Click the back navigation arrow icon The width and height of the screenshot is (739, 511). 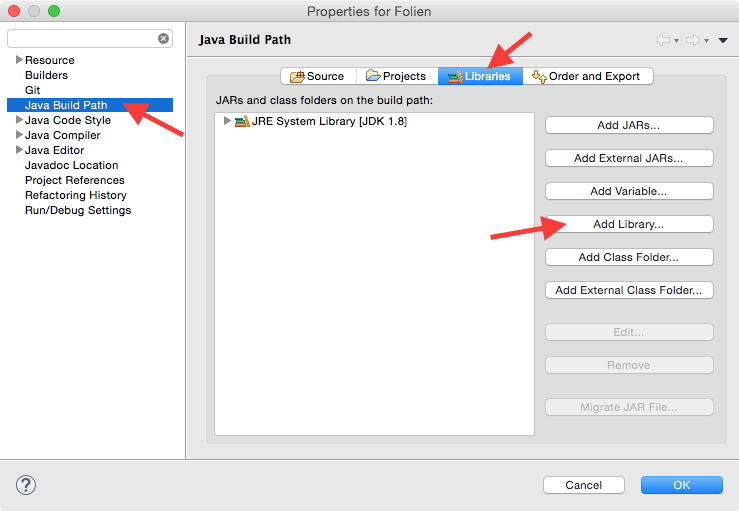663,40
